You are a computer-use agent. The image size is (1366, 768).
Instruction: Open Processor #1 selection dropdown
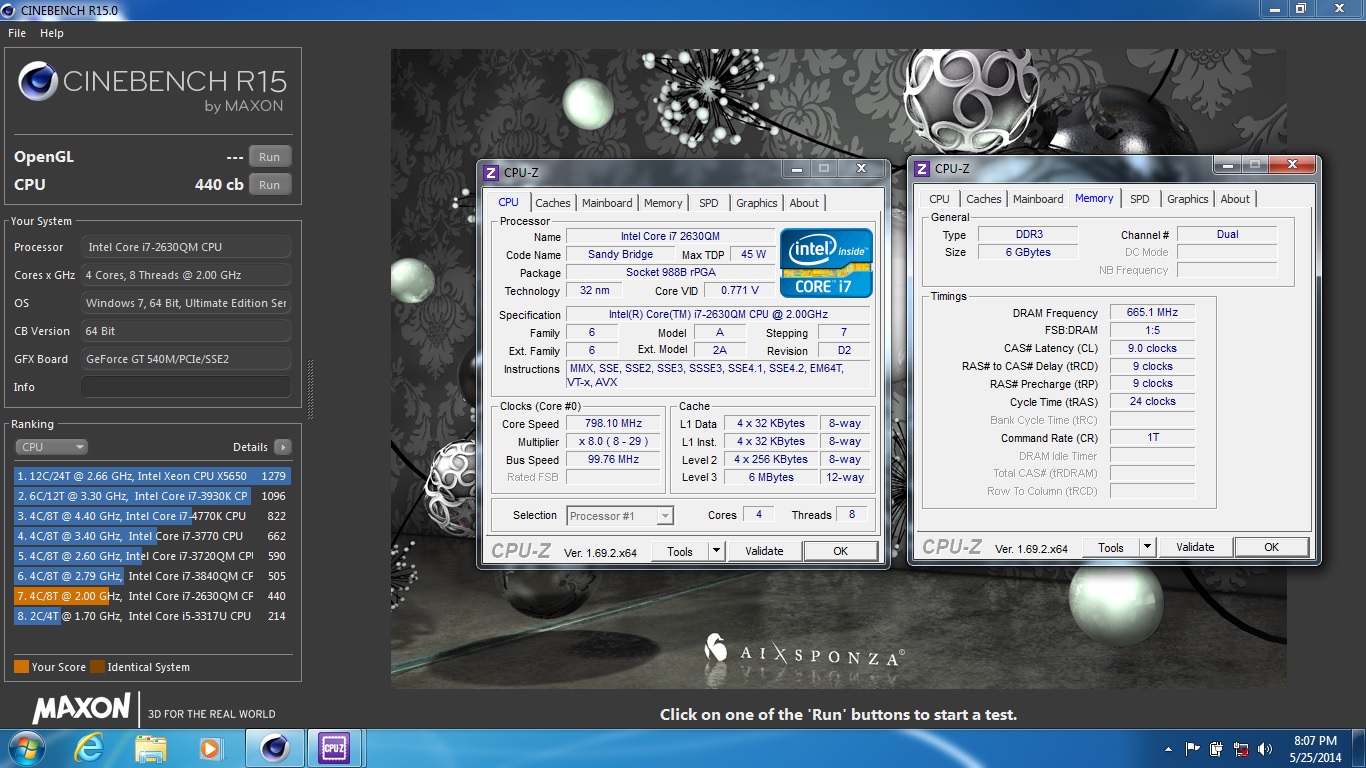click(x=620, y=516)
